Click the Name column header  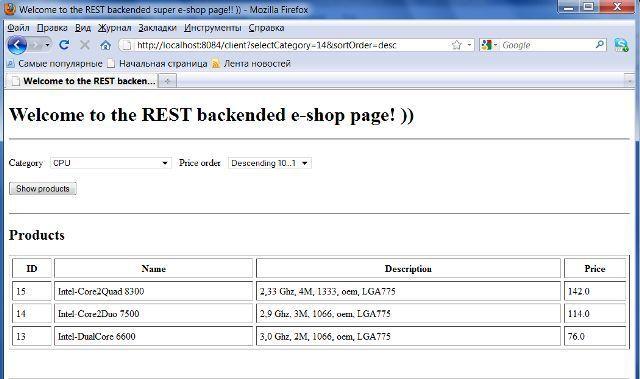coord(153,268)
